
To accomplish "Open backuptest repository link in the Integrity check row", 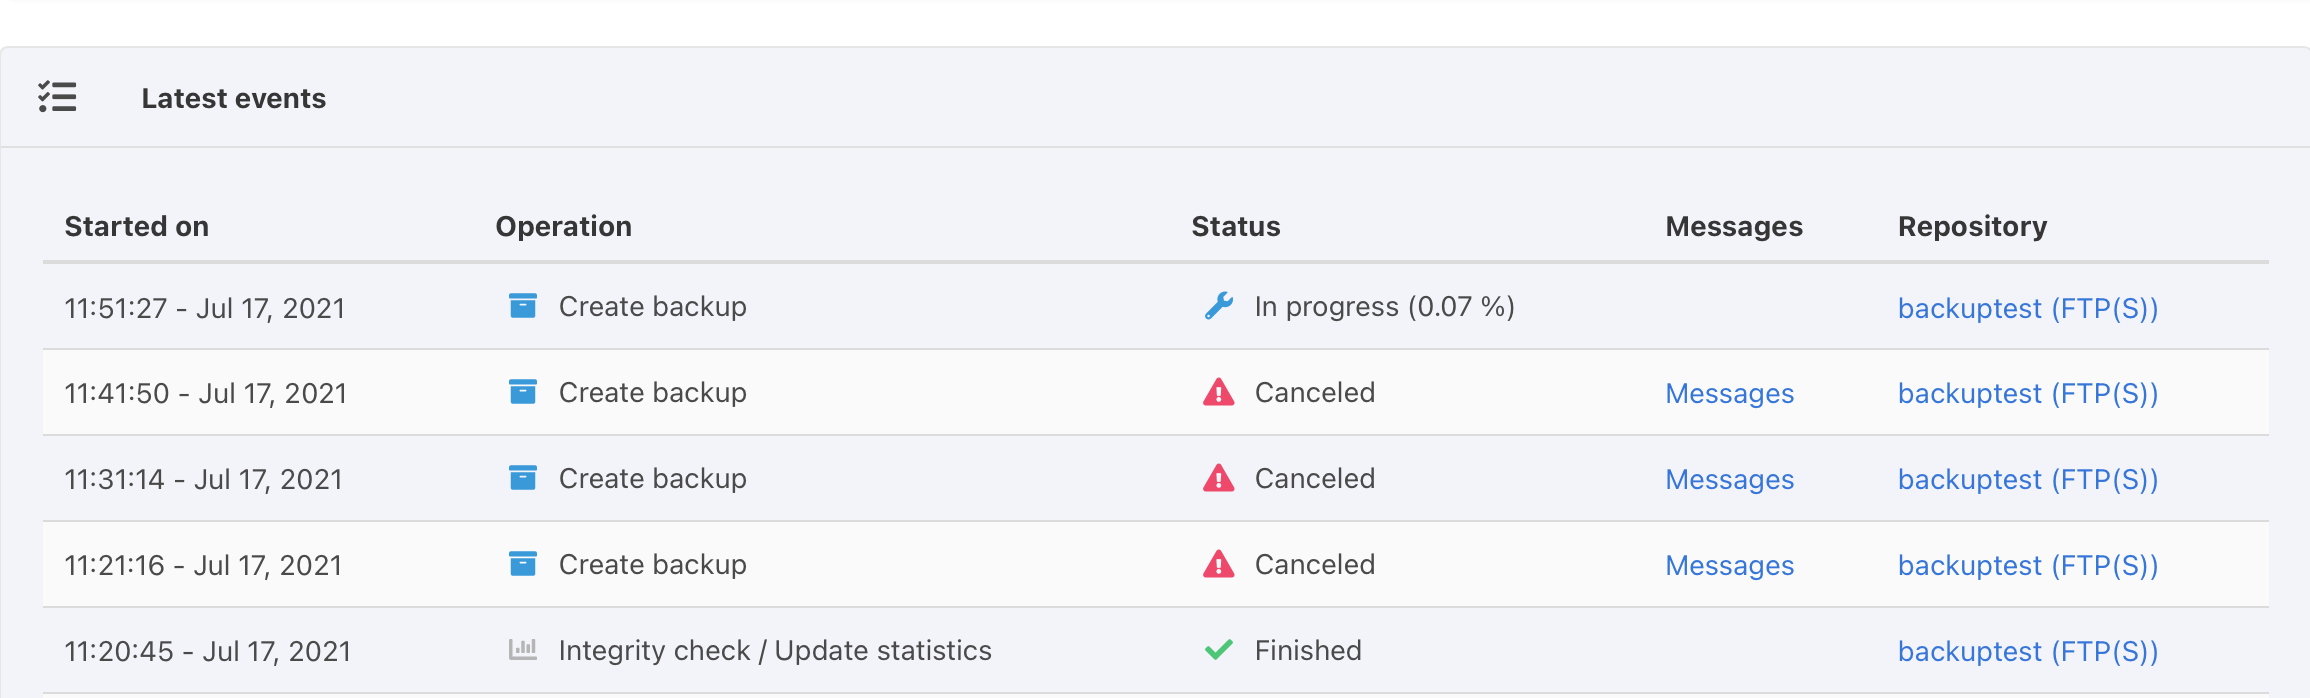I will (x=2027, y=652).
